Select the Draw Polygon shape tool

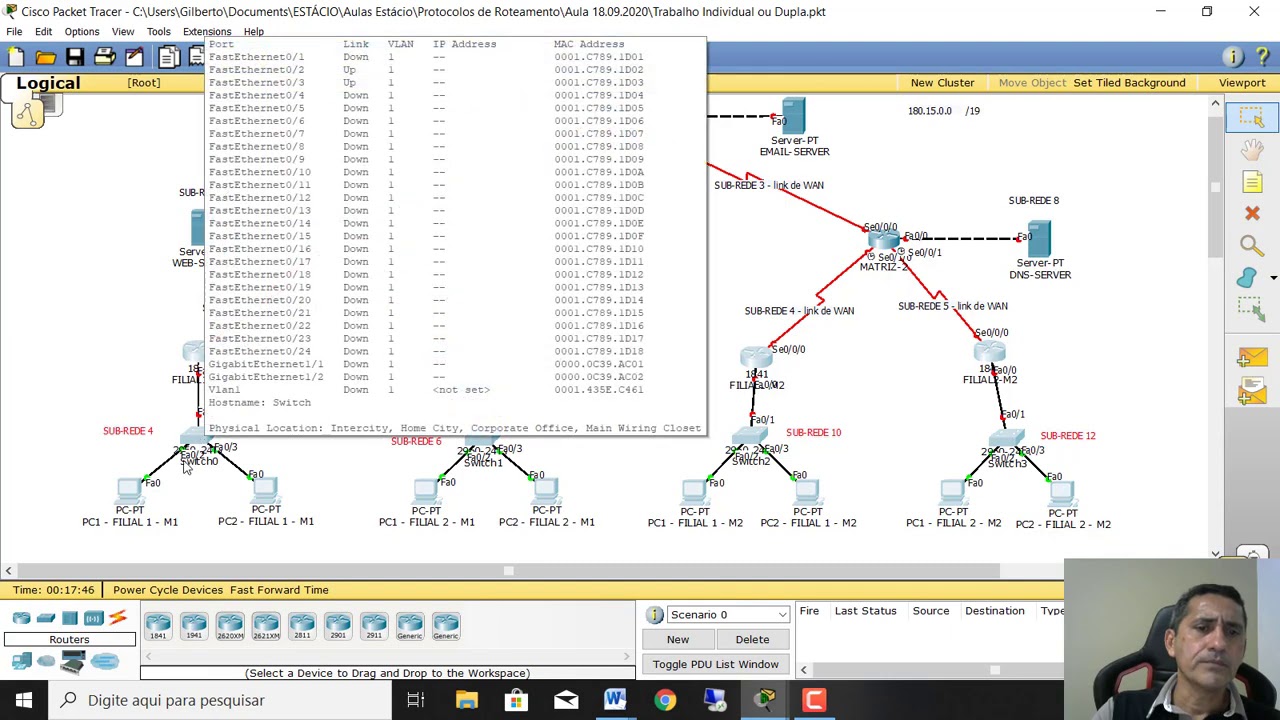1247,278
